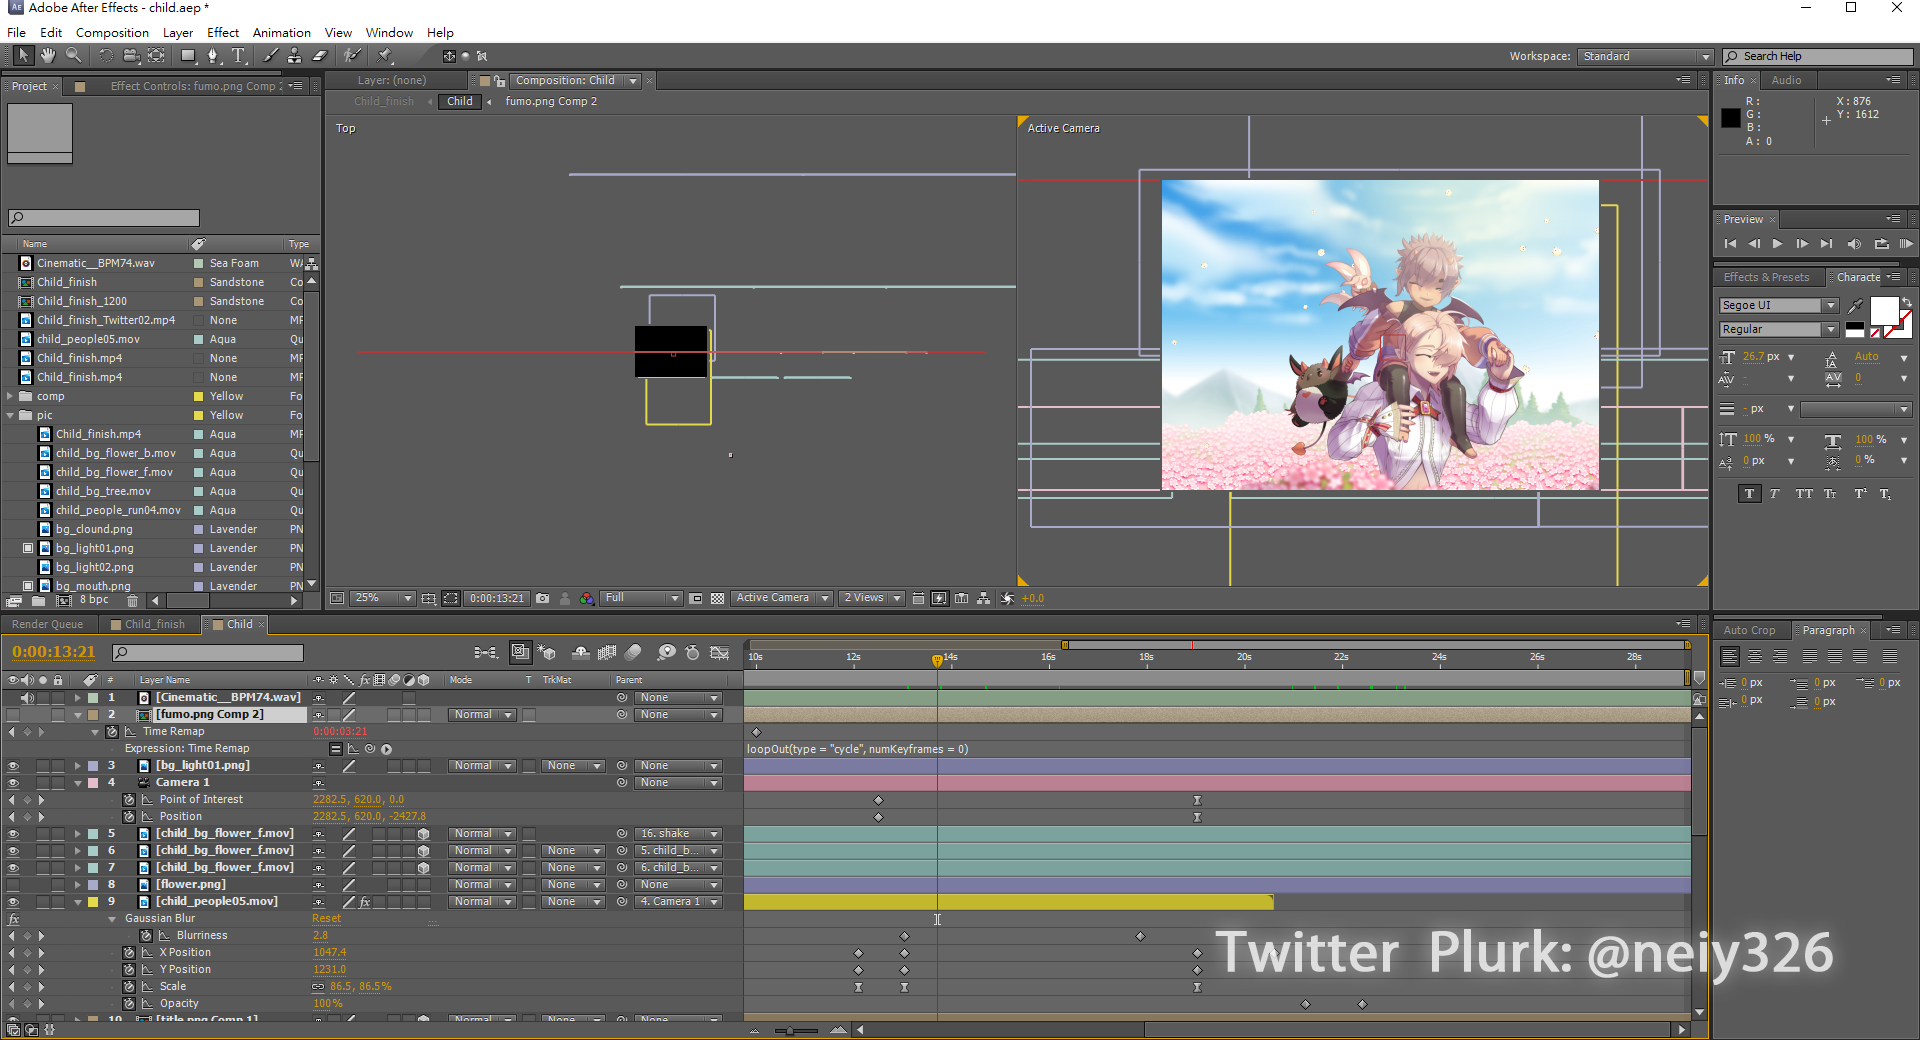Select the Selection arrow tool

click(23, 56)
